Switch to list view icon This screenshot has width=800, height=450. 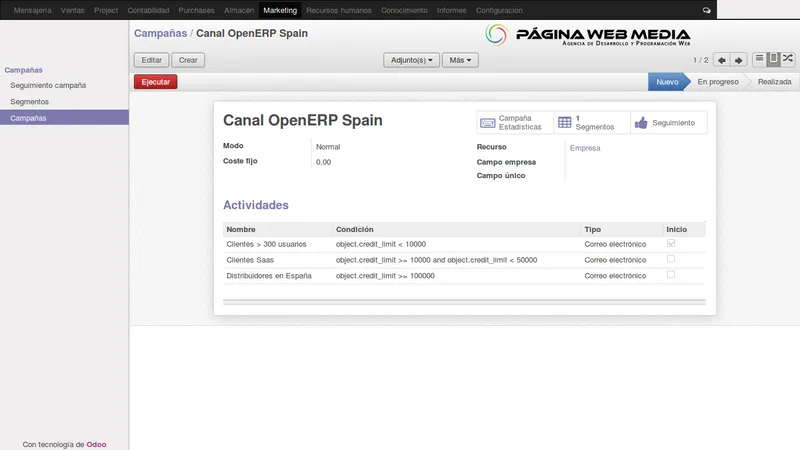[x=759, y=59]
